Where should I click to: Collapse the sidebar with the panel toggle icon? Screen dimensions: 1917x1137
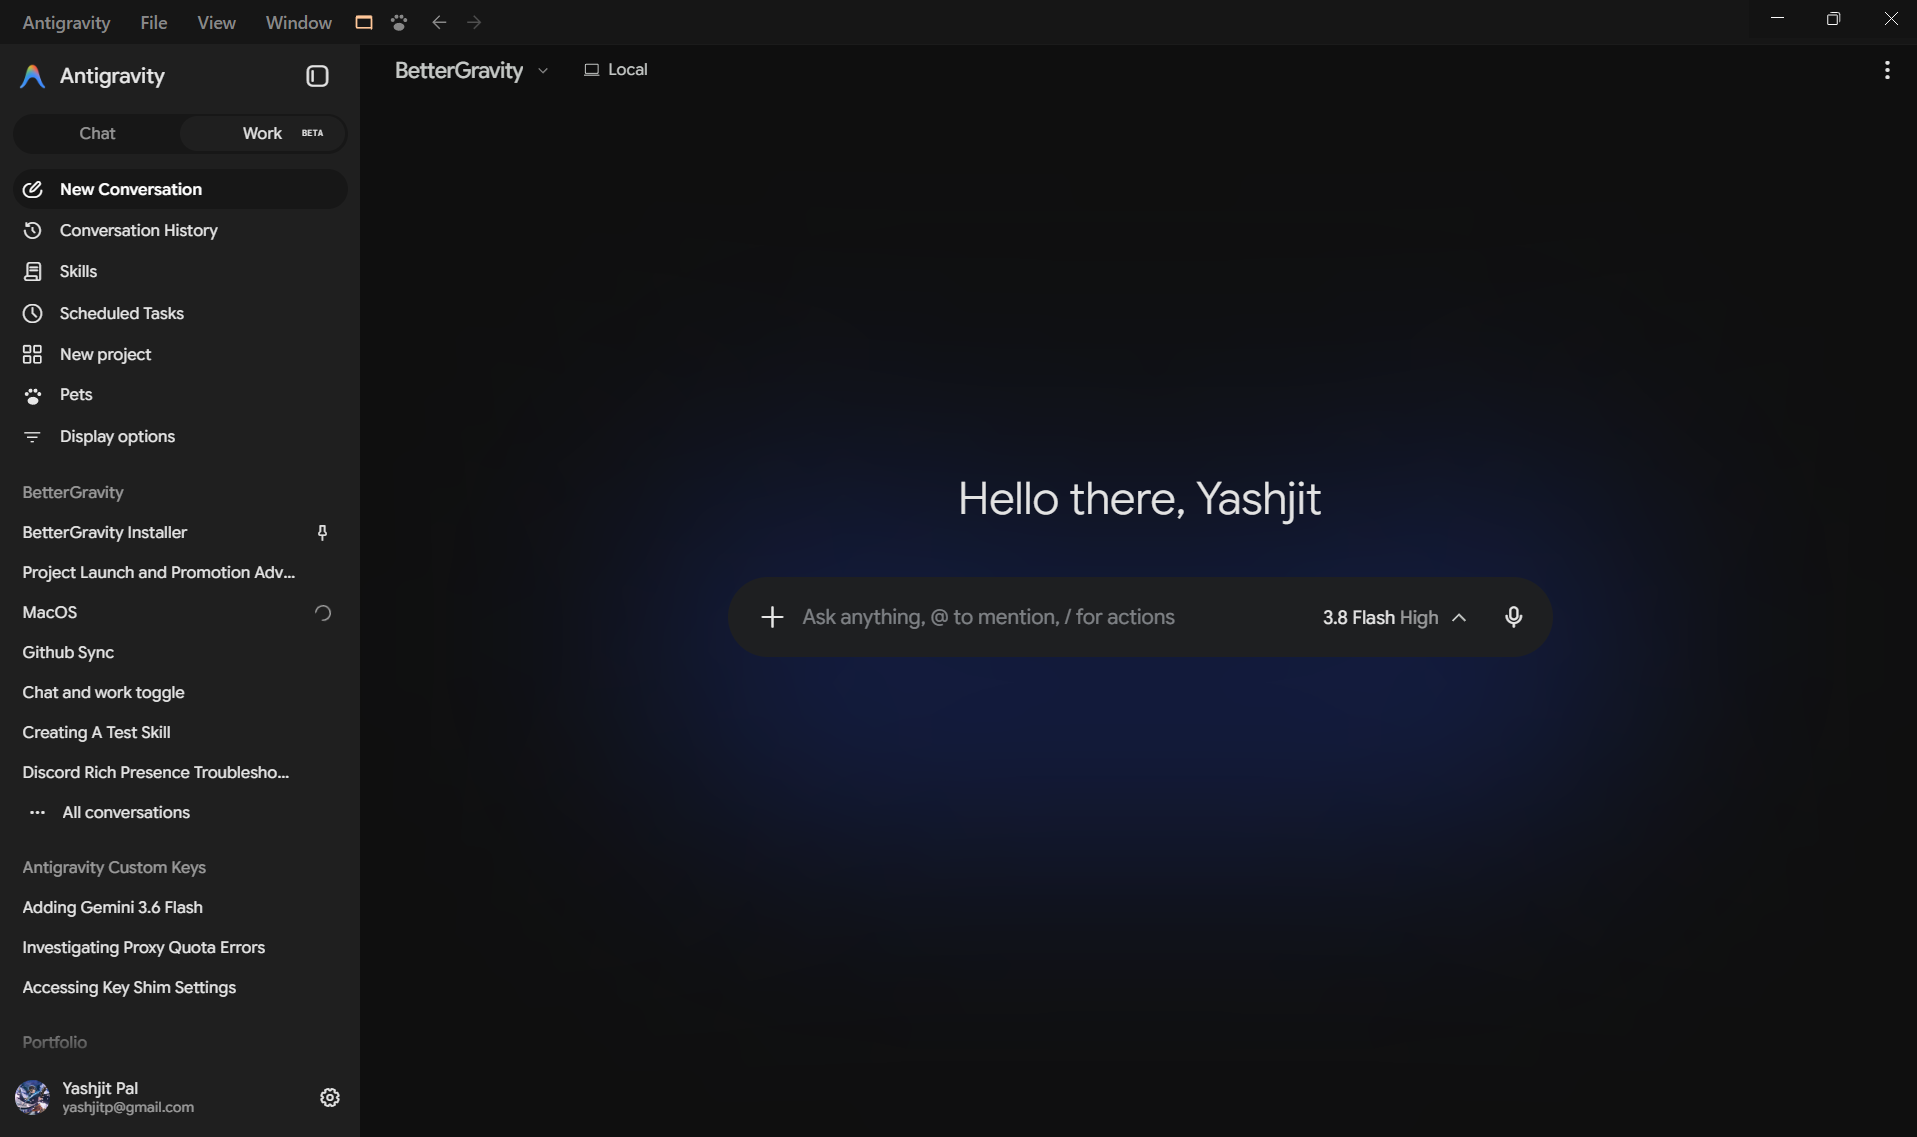pyautogui.click(x=317, y=76)
